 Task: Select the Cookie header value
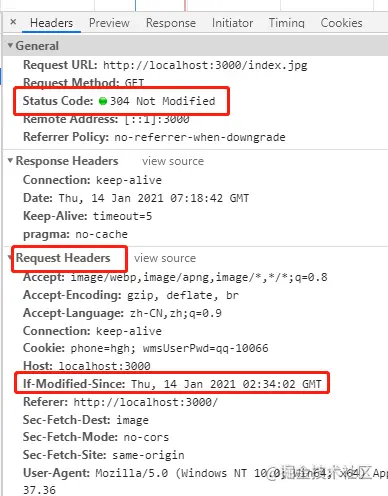tap(169, 348)
